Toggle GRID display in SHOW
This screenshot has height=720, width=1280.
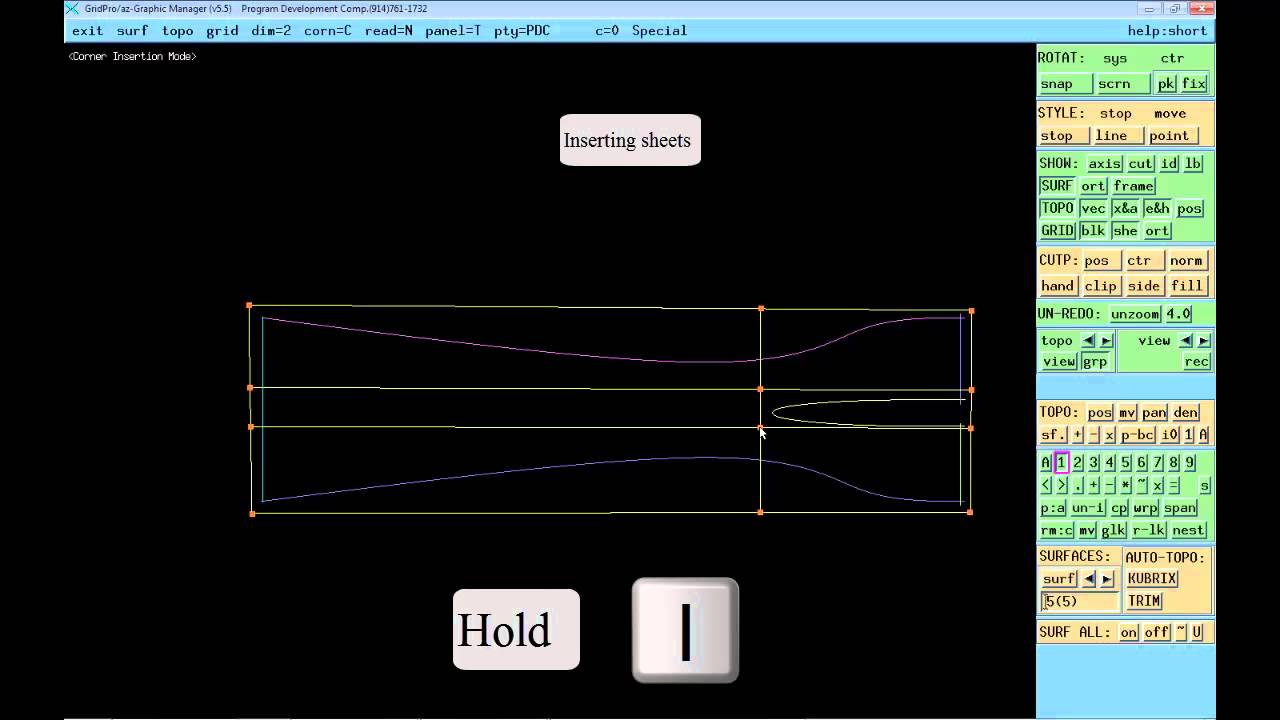pyautogui.click(x=1057, y=231)
